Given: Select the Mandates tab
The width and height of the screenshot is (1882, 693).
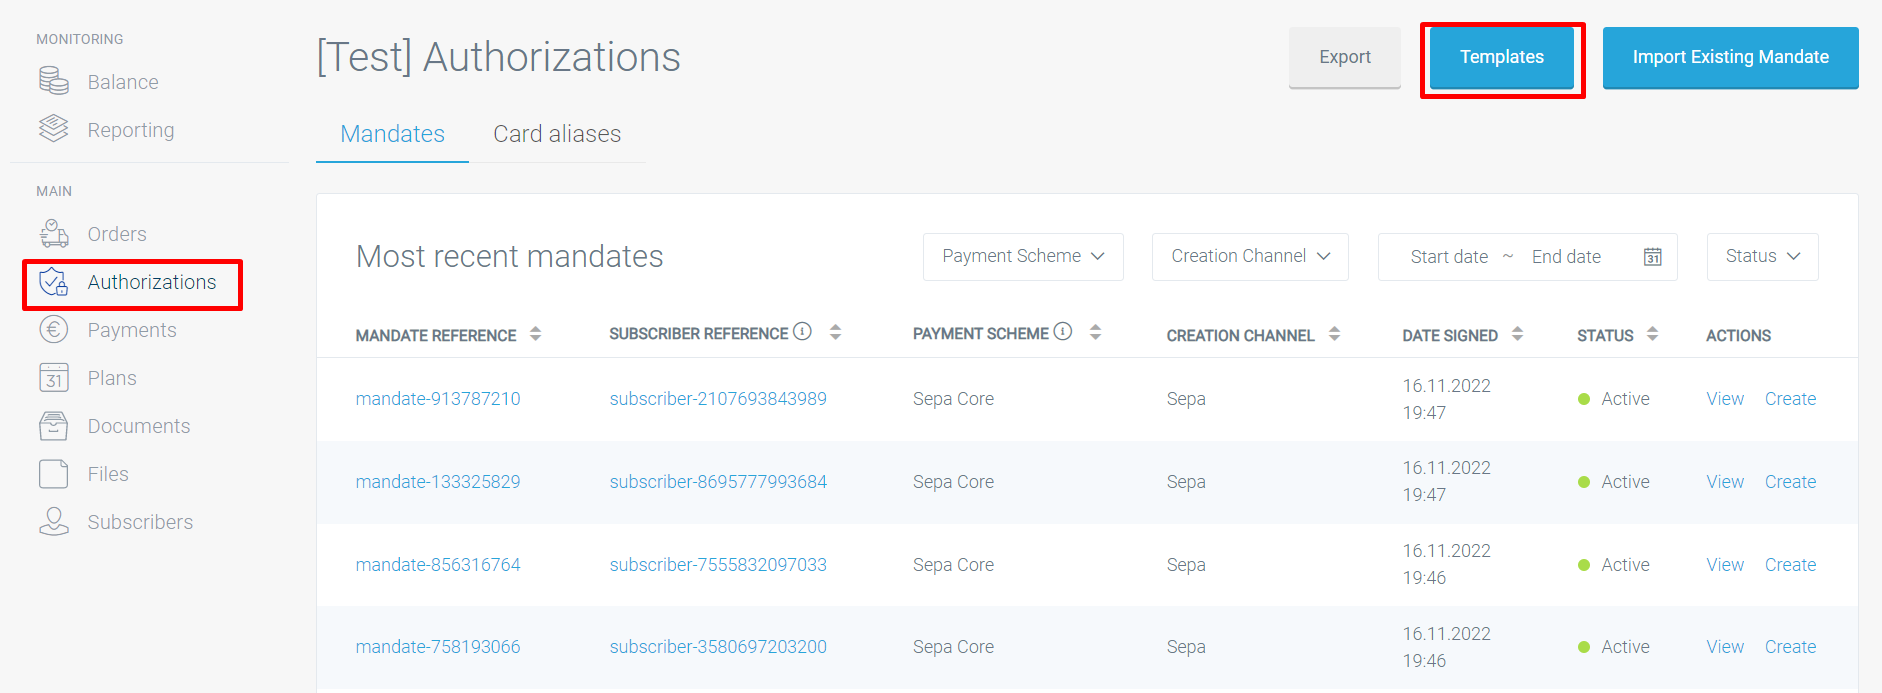Looking at the screenshot, I should point(392,134).
